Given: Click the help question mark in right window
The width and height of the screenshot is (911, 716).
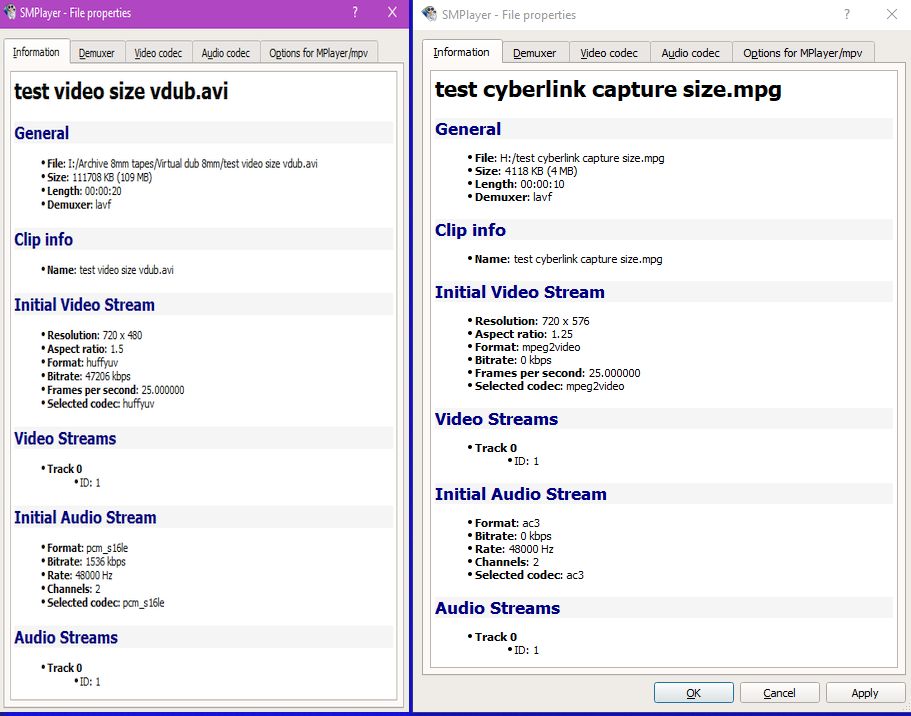Looking at the screenshot, I should (847, 15).
